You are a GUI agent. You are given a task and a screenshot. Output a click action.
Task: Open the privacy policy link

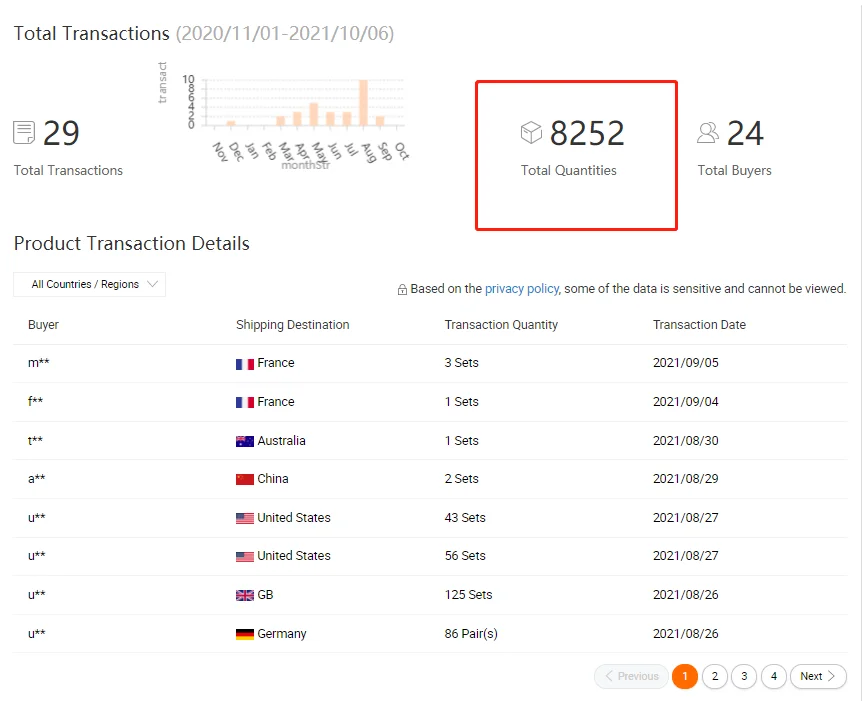click(522, 289)
